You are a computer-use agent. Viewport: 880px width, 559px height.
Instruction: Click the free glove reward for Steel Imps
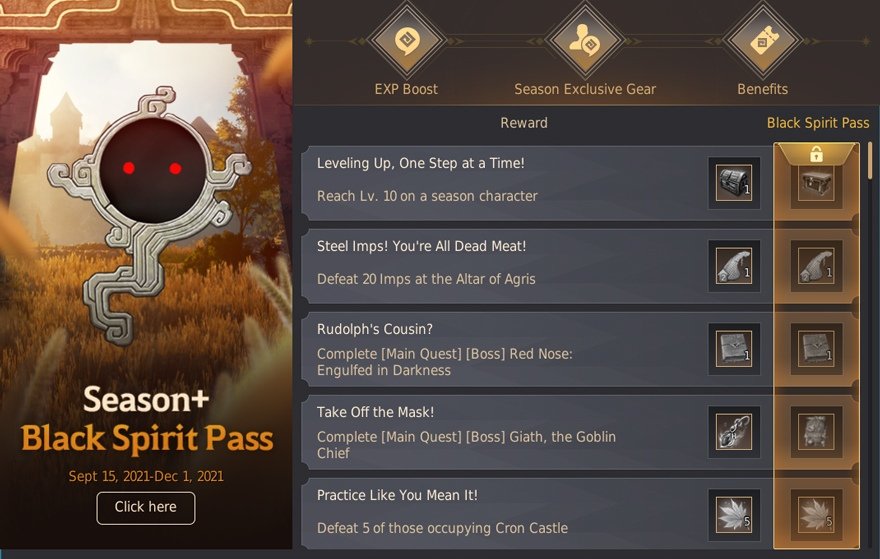pyautogui.click(x=734, y=266)
